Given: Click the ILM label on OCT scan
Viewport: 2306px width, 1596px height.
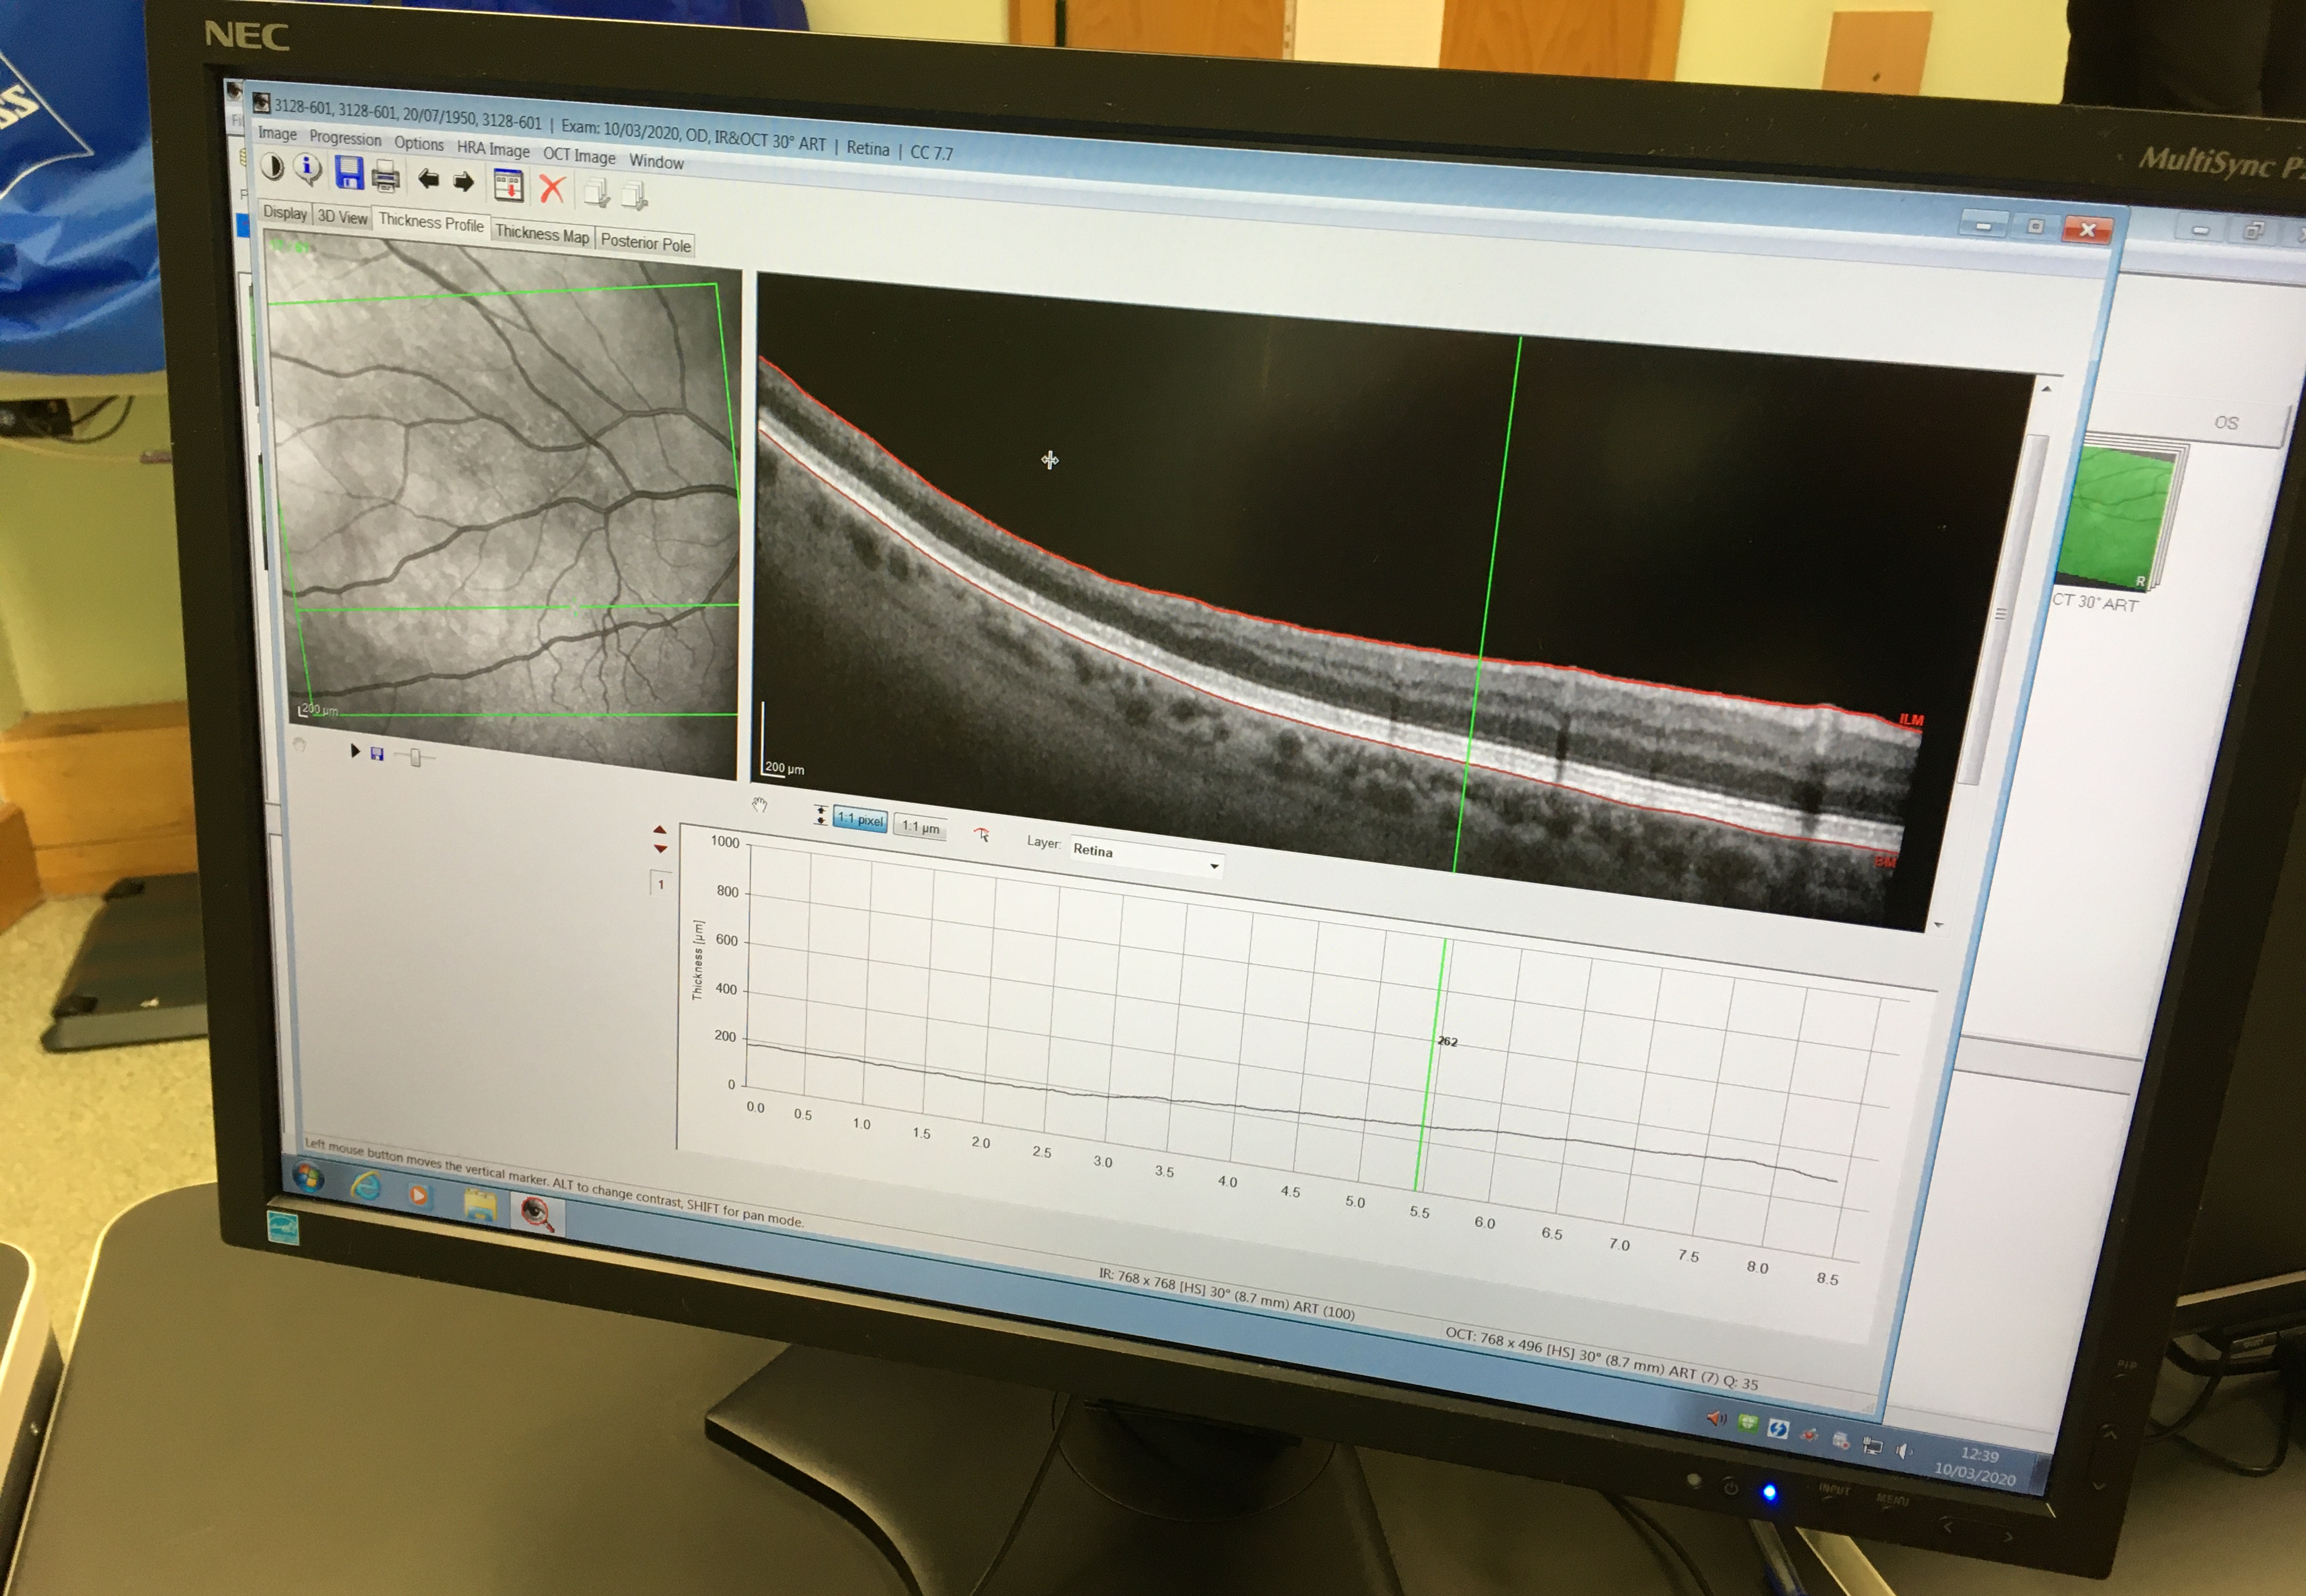Looking at the screenshot, I should [1911, 719].
